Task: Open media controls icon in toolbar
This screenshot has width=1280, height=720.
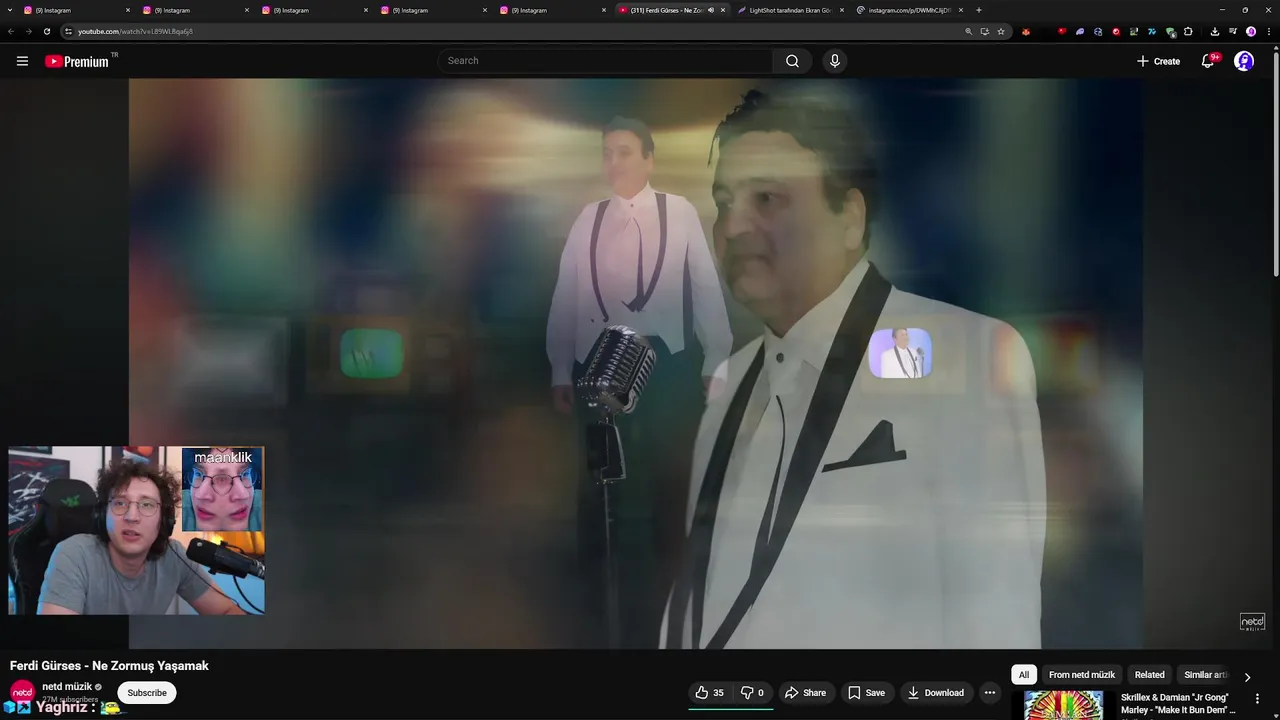Action: [x=1233, y=31]
